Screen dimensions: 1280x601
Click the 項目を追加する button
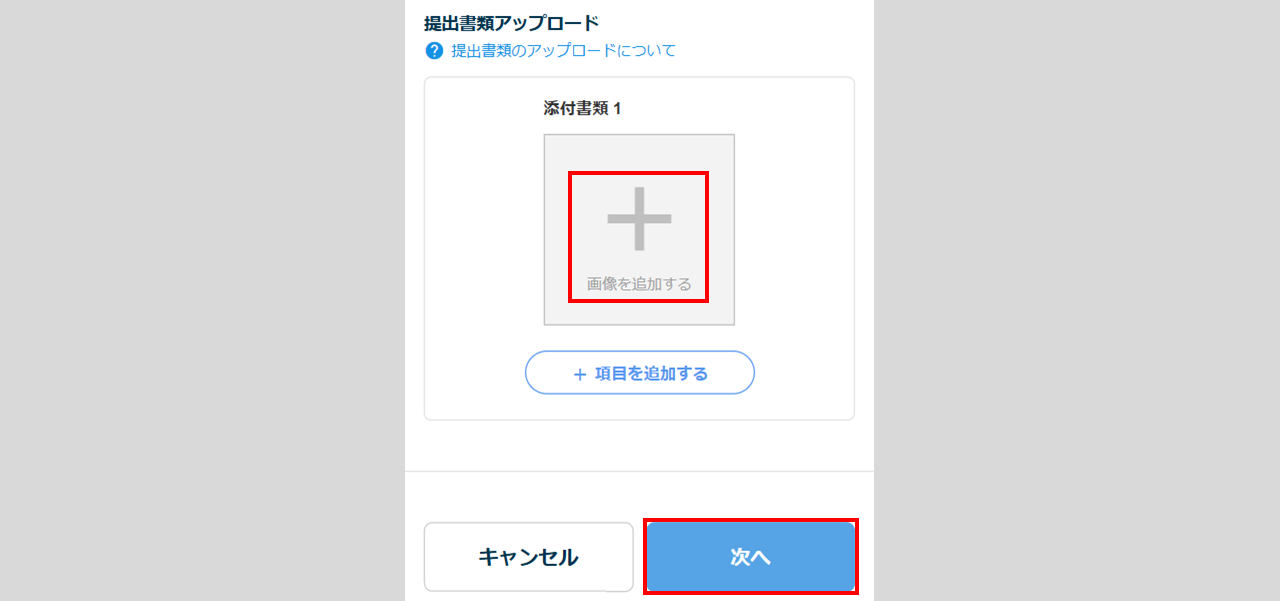click(640, 373)
